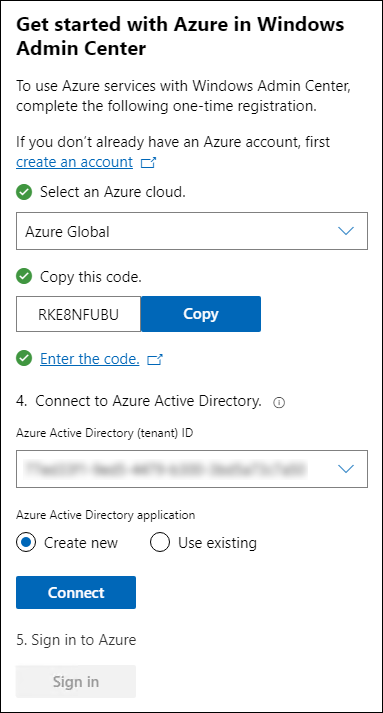
Task: Click the Connect button
Action: tap(76, 592)
